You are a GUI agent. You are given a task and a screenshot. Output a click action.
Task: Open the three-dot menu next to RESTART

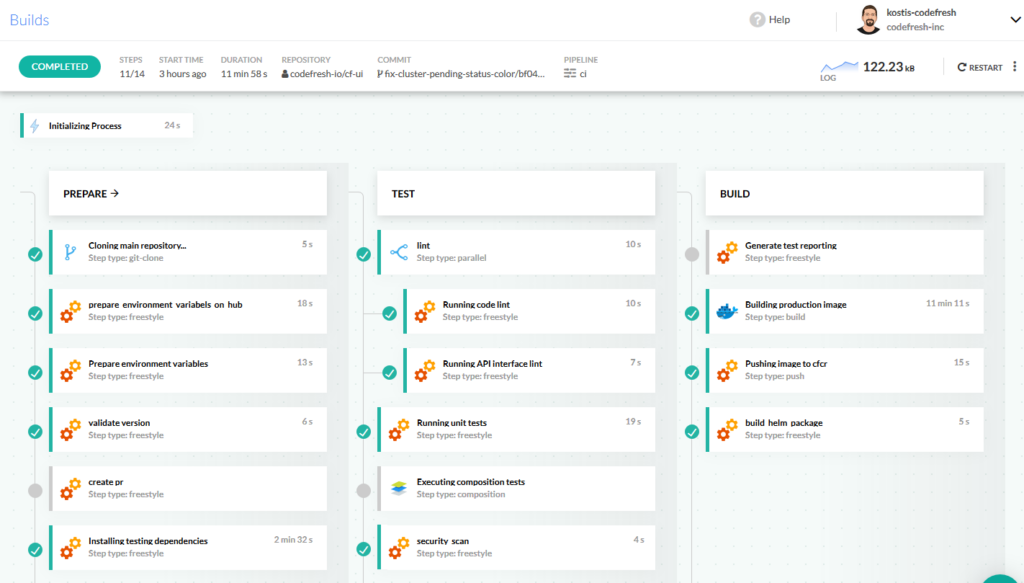coord(1013,67)
